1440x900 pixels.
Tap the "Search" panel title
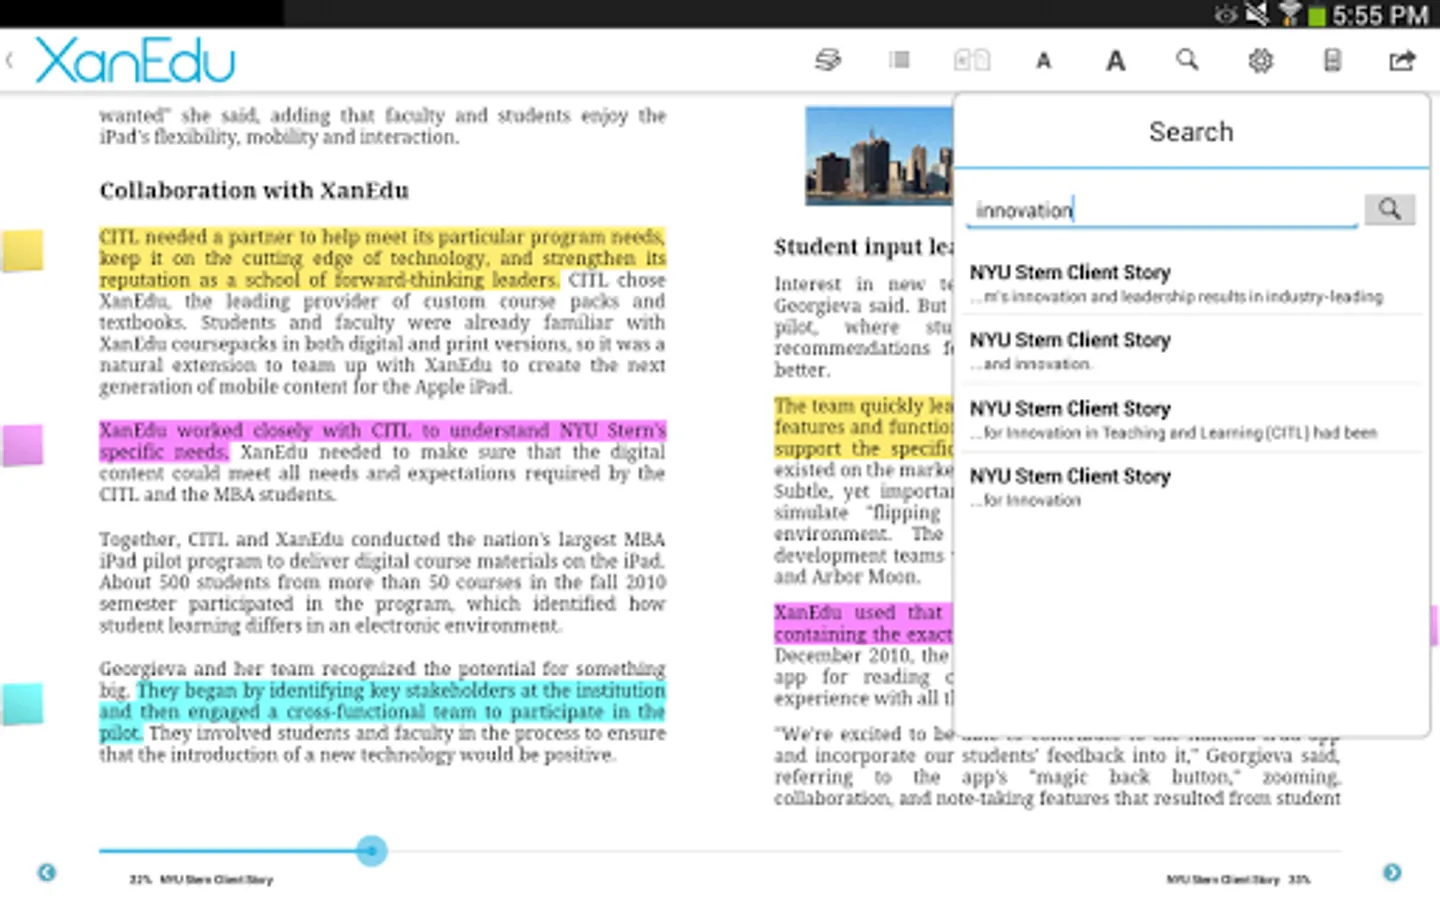click(x=1191, y=132)
